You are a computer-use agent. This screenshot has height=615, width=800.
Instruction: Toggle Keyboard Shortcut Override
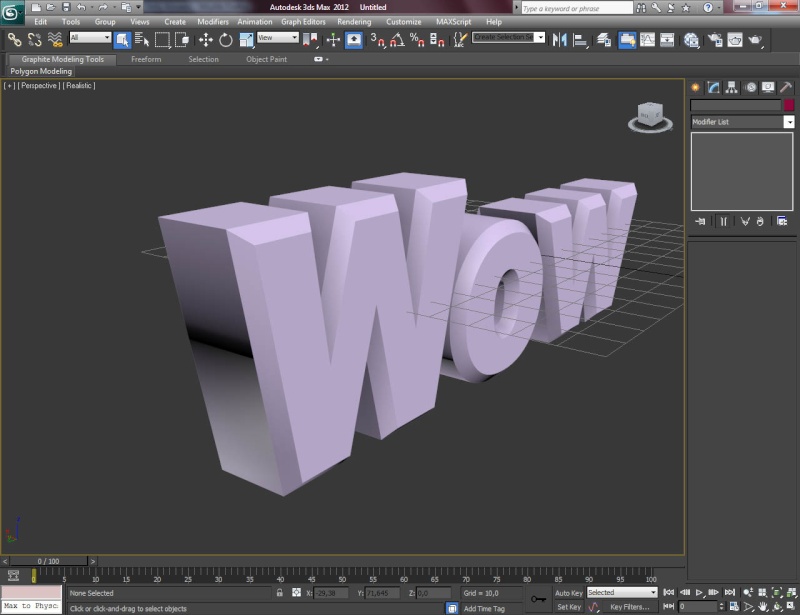pyautogui.click(x=354, y=40)
